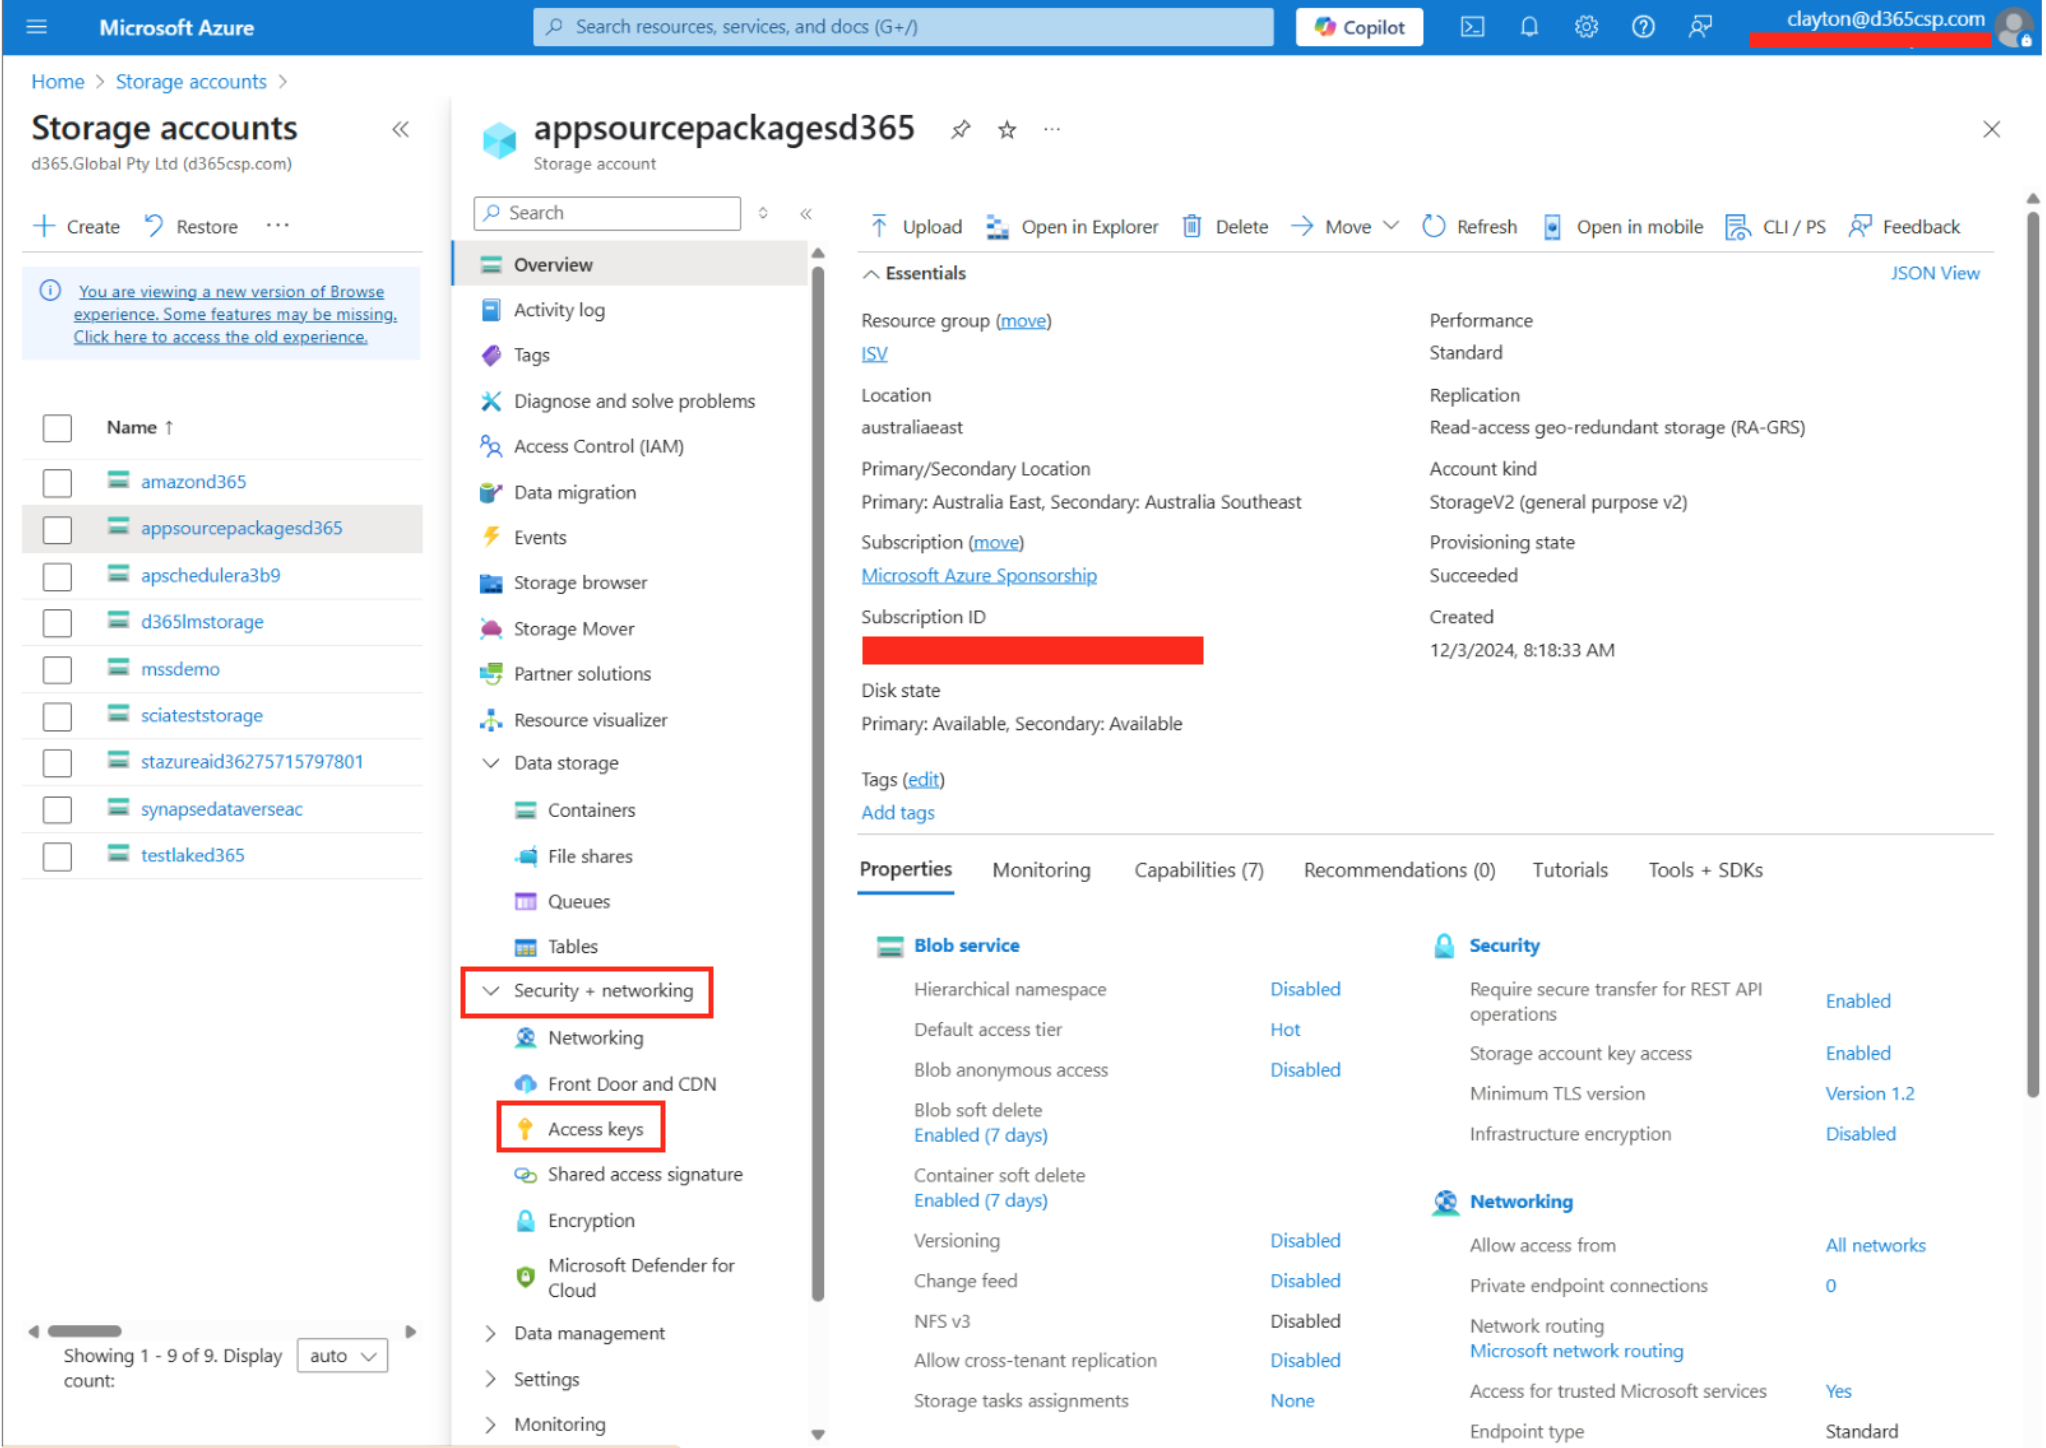The width and height of the screenshot is (2046, 1448).
Task: Pin appsourcepackagesd365 to dashboard
Action: 960,129
